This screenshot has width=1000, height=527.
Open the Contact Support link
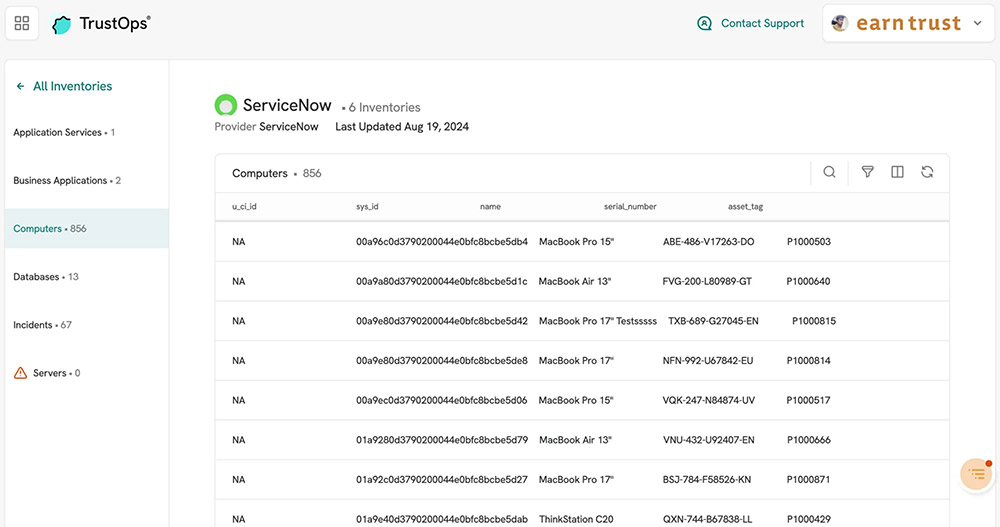click(762, 24)
